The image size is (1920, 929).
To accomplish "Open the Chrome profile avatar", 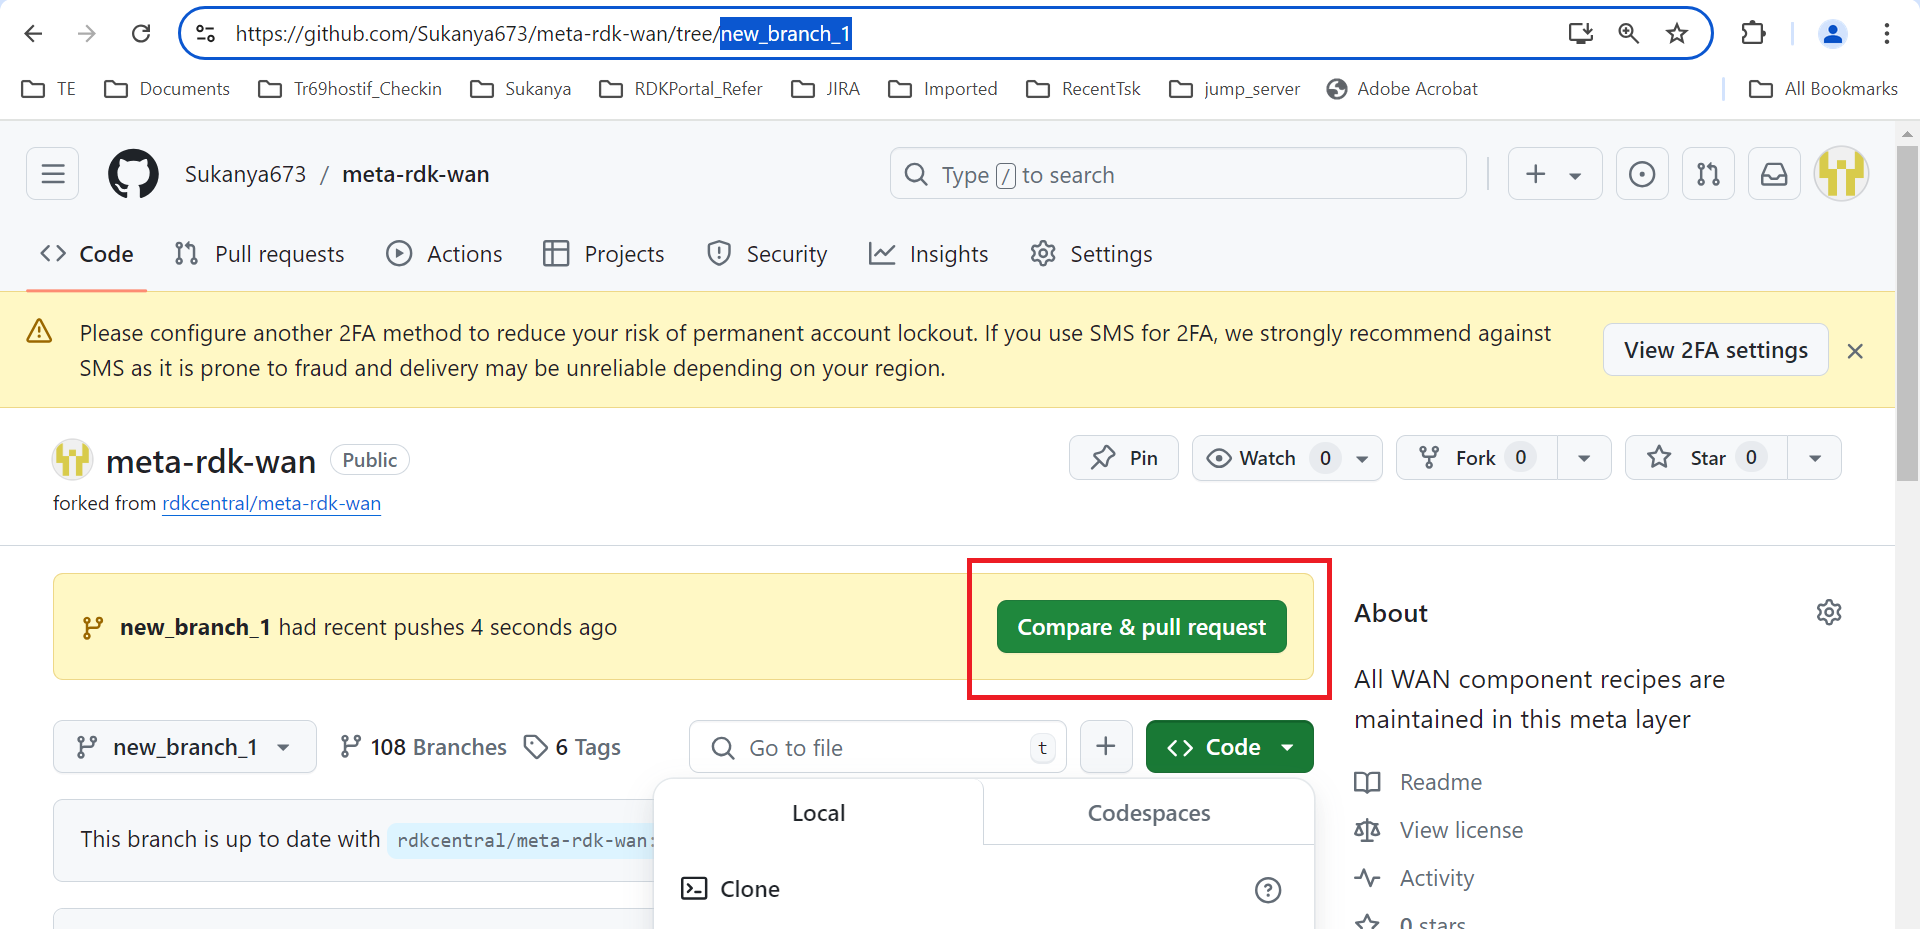I will (x=1832, y=34).
